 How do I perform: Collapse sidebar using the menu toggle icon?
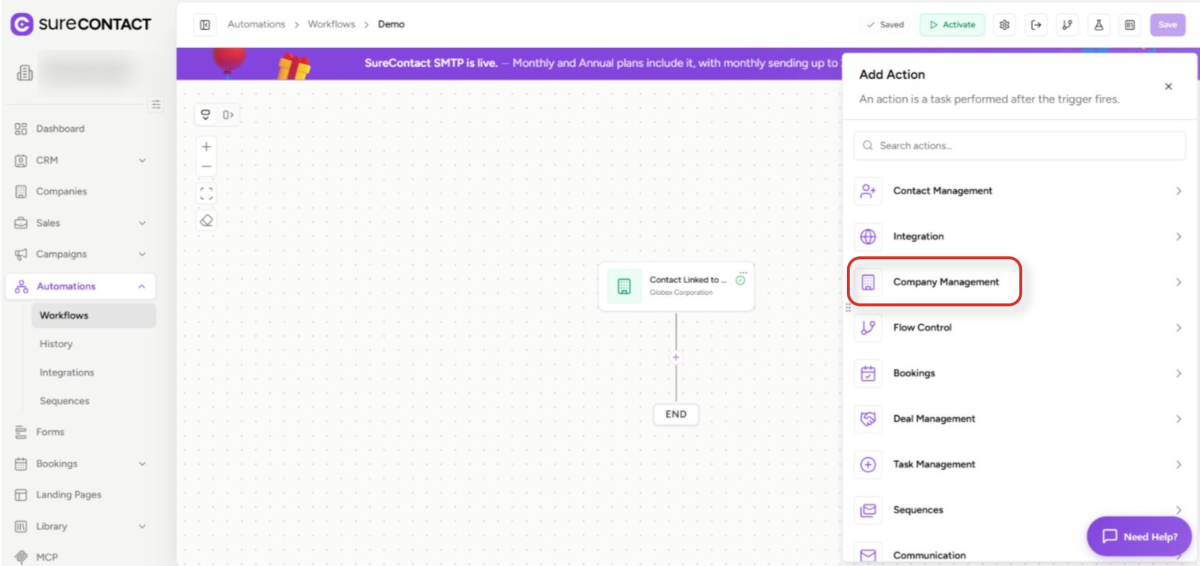click(156, 104)
